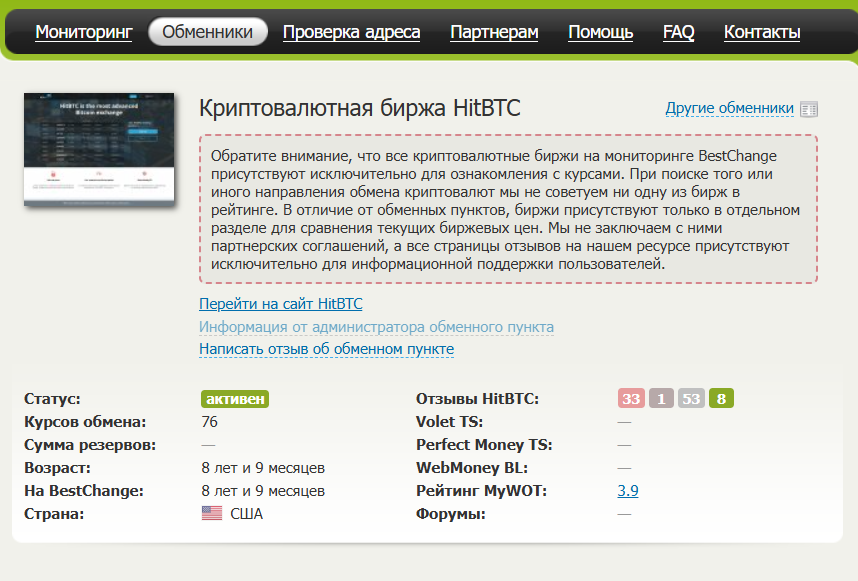Click the list icon beside Другие обменники

[x=809, y=109]
